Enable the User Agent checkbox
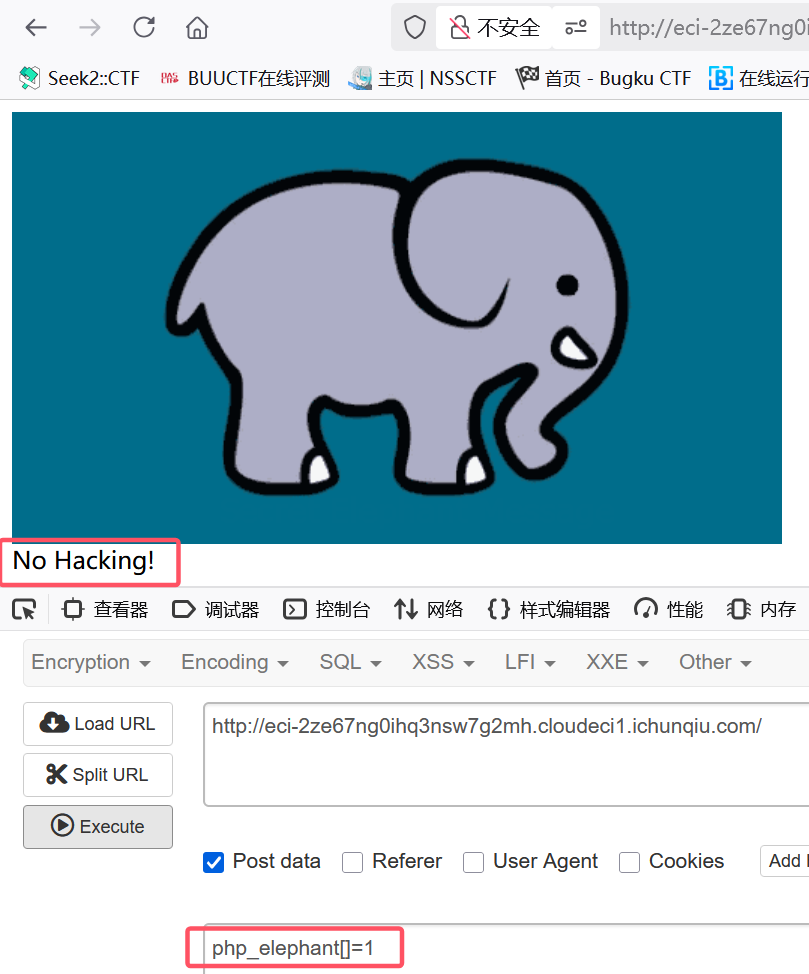This screenshot has height=974, width=809. [x=473, y=862]
